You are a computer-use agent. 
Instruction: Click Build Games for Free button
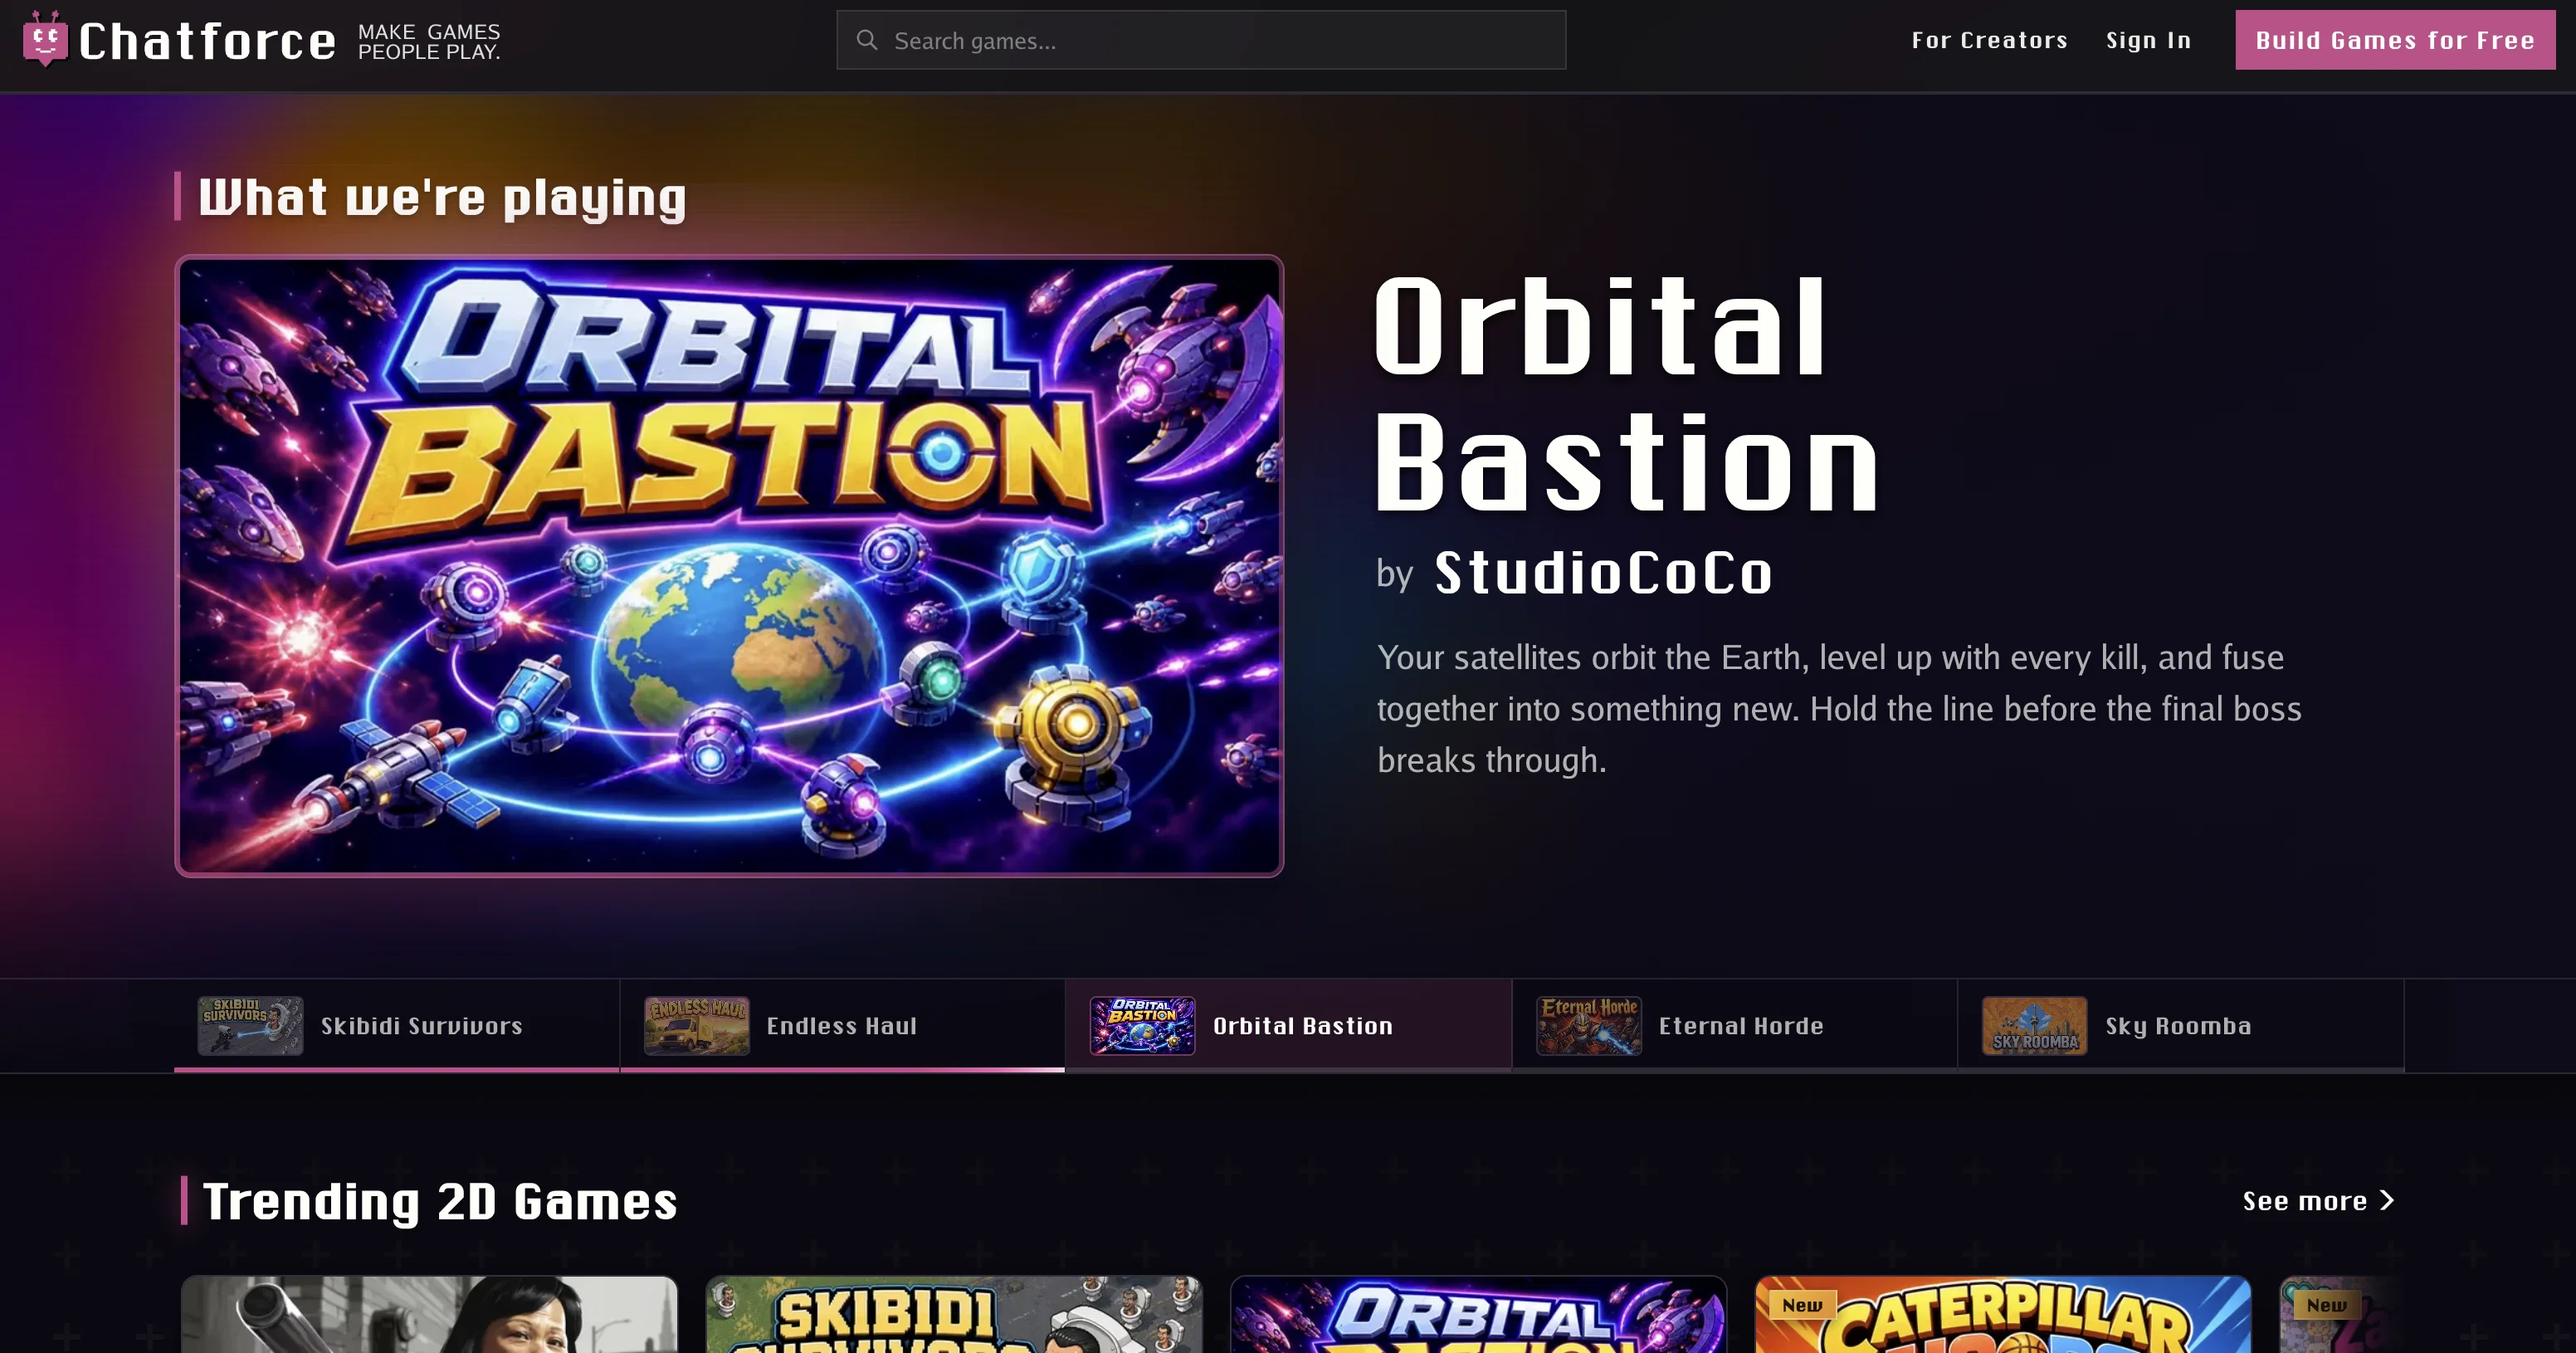tap(2395, 40)
